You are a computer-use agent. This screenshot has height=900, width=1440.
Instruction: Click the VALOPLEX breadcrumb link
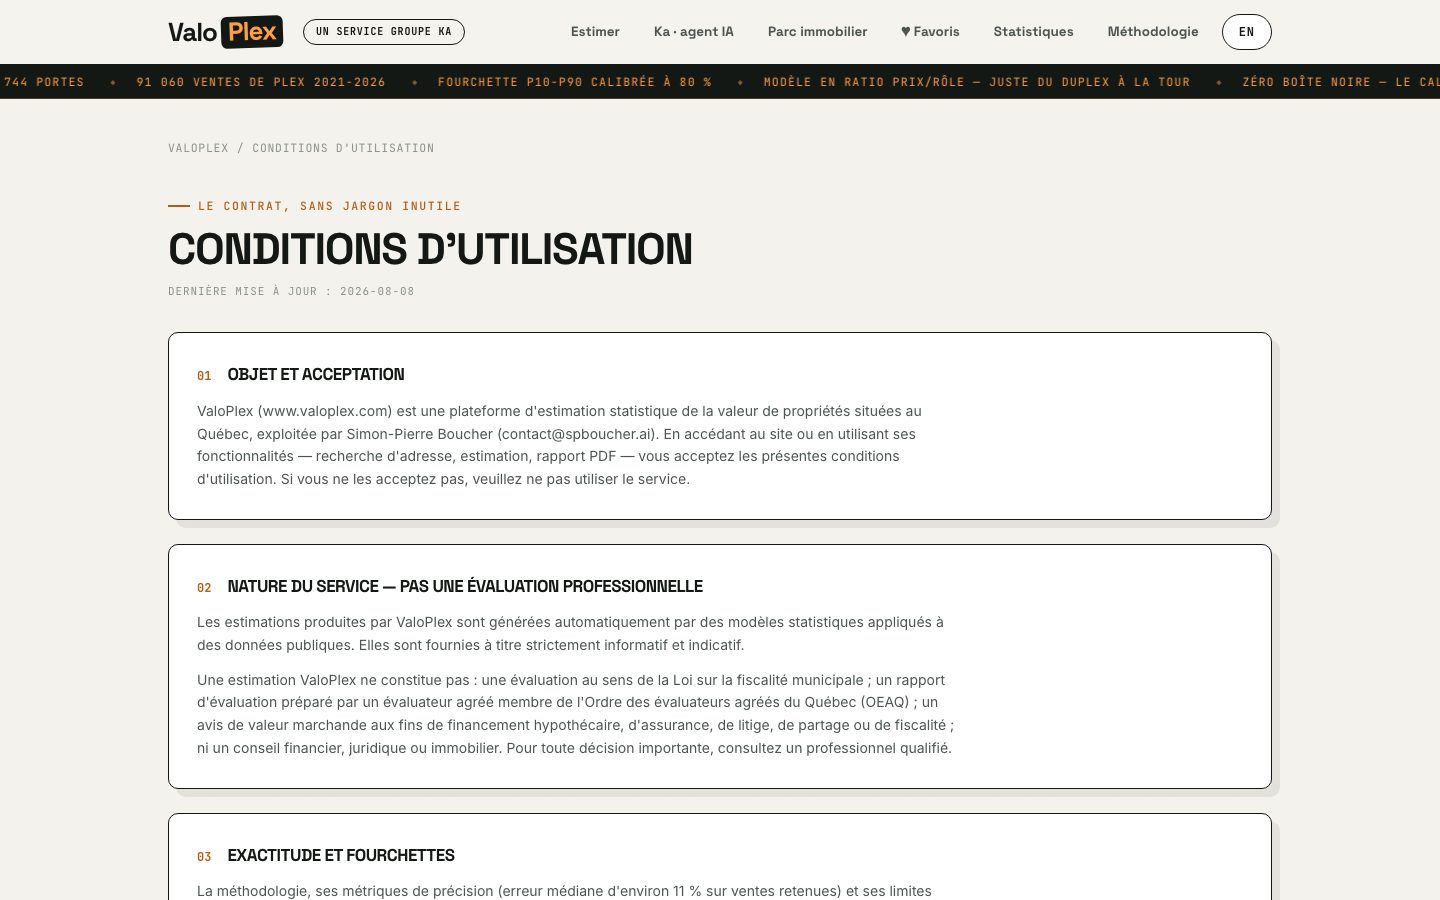point(198,148)
